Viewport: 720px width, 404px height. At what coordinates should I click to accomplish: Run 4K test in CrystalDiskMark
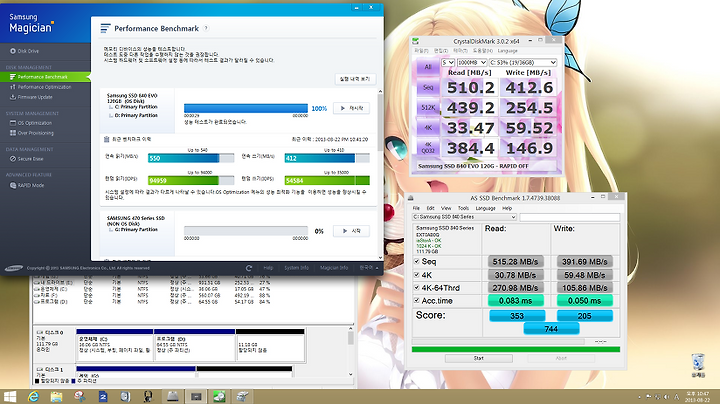(x=428, y=128)
